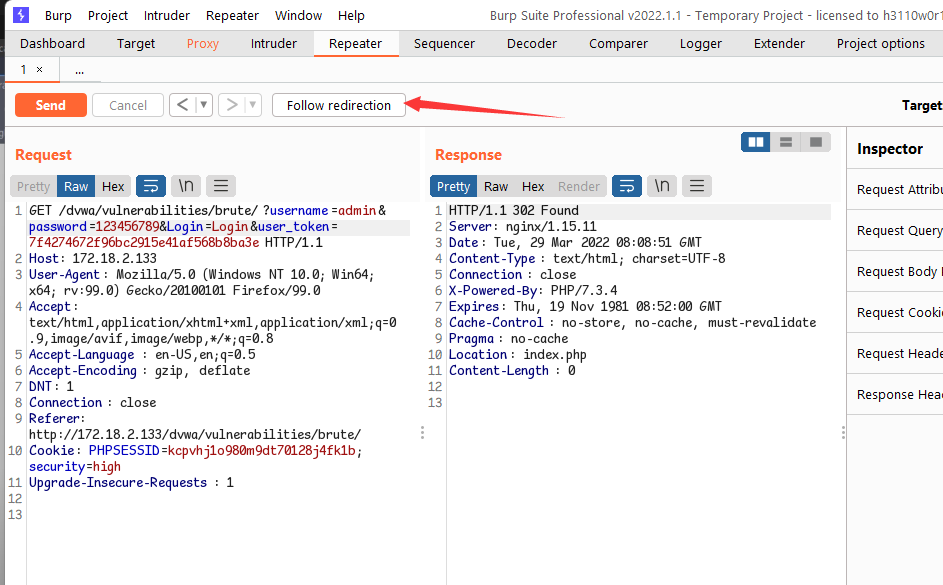Image resolution: width=943 pixels, height=585 pixels.
Task: Switch to the Extender tool tab
Action: [779, 44]
